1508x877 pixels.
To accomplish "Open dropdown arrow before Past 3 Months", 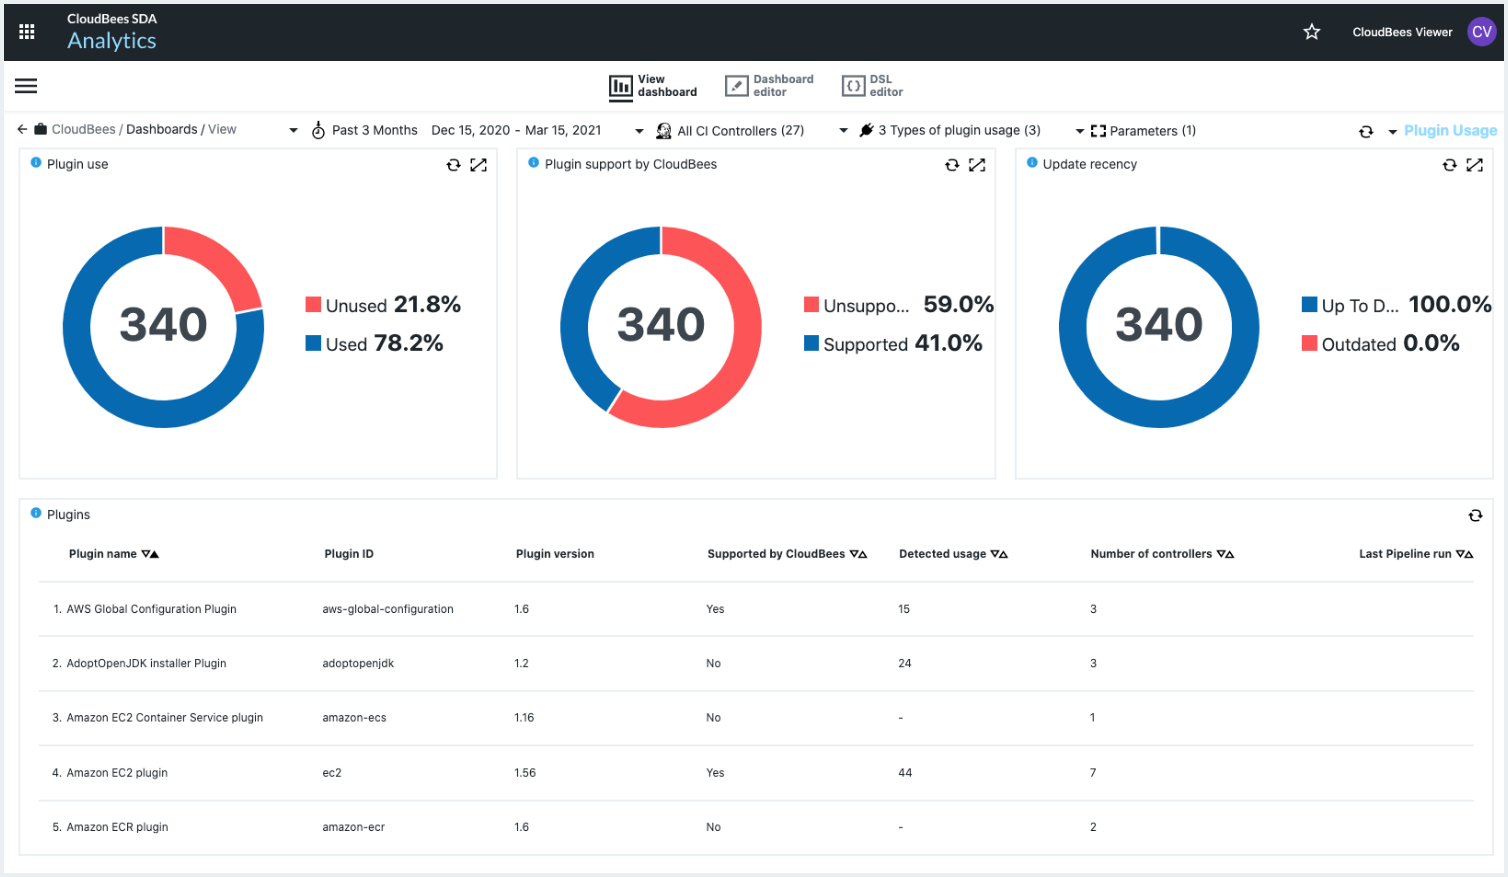I will tap(293, 131).
